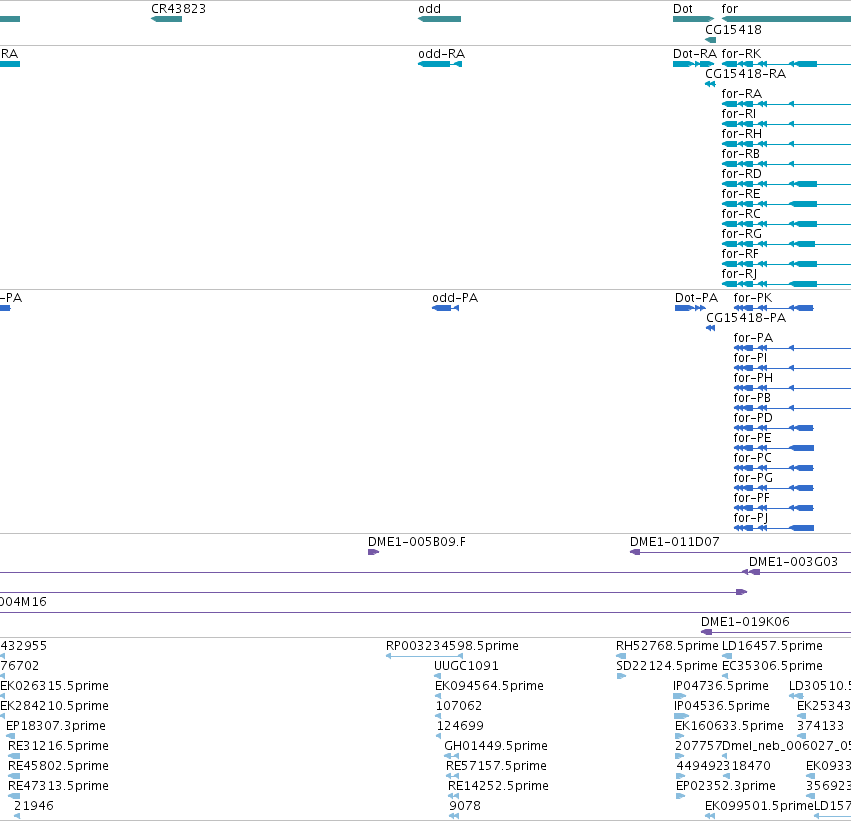The width and height of the screenshot is (851, 821).
Task: Click the for-RE transcript label
Action: (x=741, y=194)
